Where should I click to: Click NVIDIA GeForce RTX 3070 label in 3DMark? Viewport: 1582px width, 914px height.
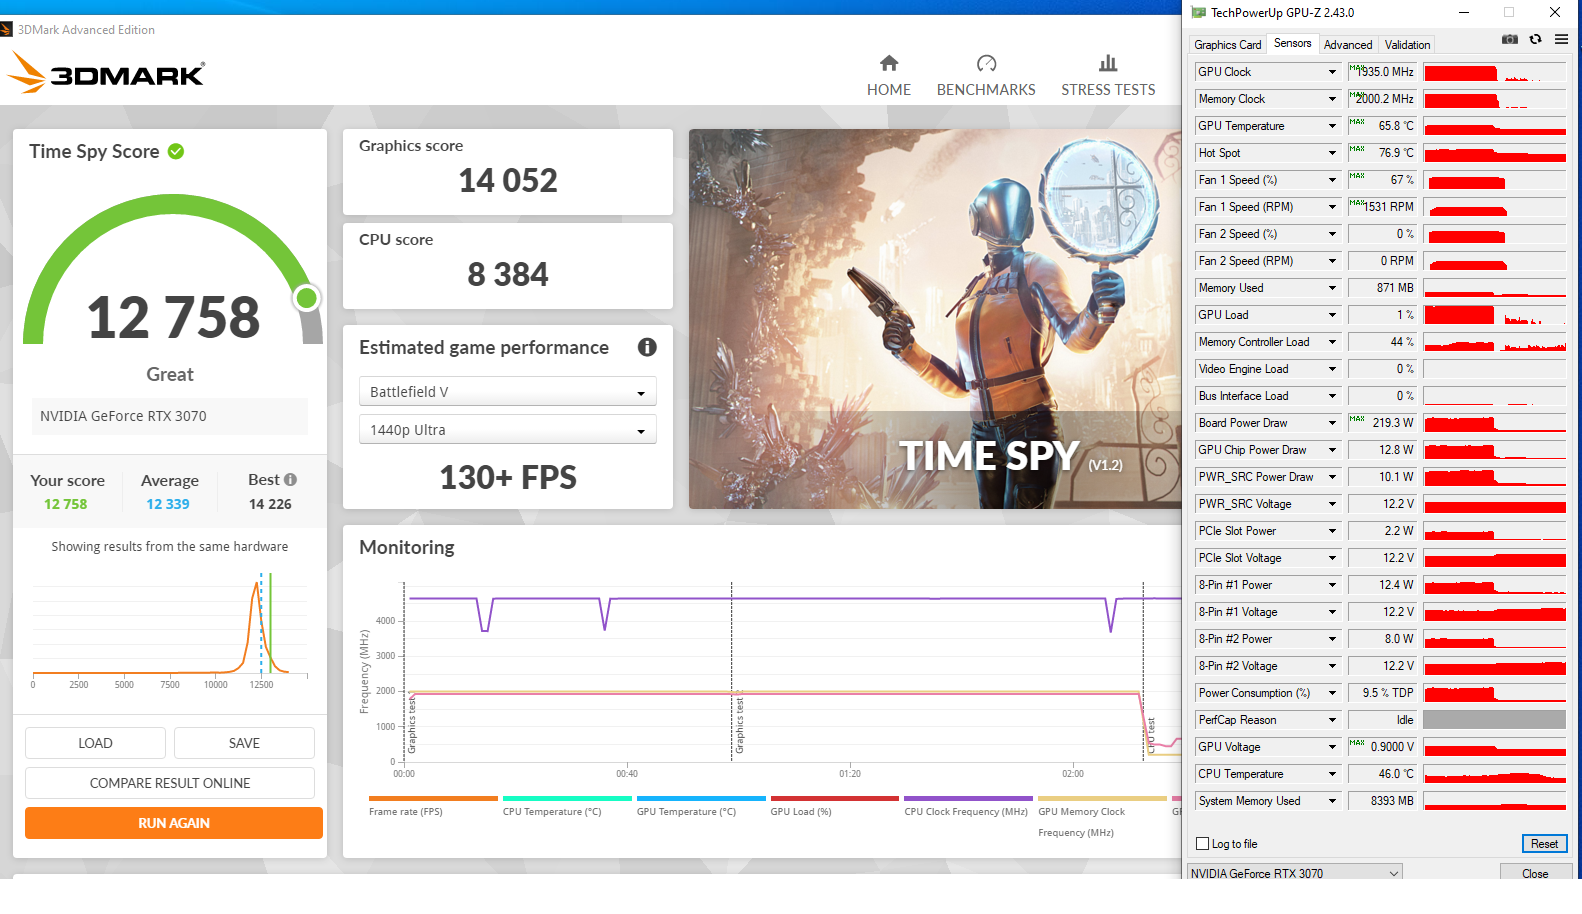tap(123, 416)
